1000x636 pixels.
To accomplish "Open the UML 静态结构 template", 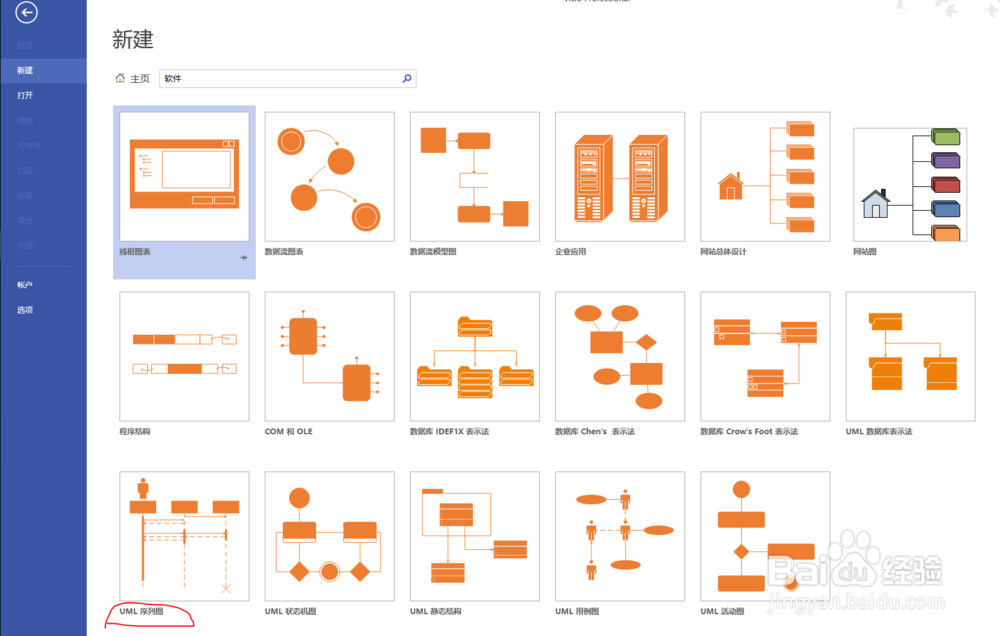I will pyautogui.click(x=474, y=535).
